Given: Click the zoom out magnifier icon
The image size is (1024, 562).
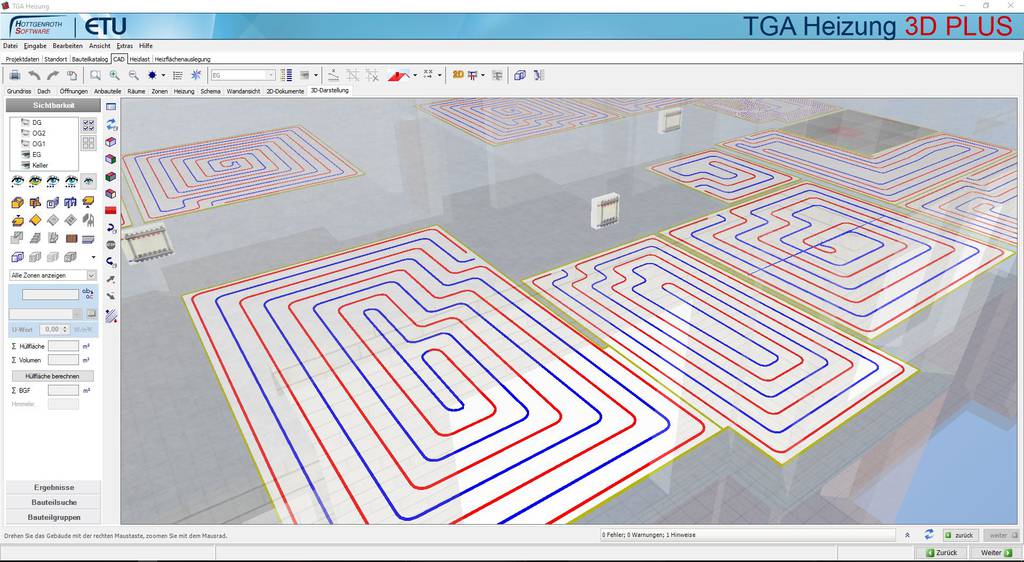Looking at the screenshot, I should coord(134,75).
